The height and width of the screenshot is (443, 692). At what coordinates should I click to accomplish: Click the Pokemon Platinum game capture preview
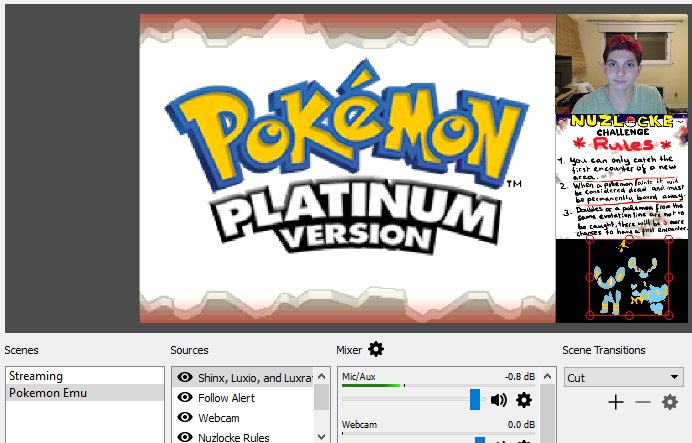click(x=347, y=169)
